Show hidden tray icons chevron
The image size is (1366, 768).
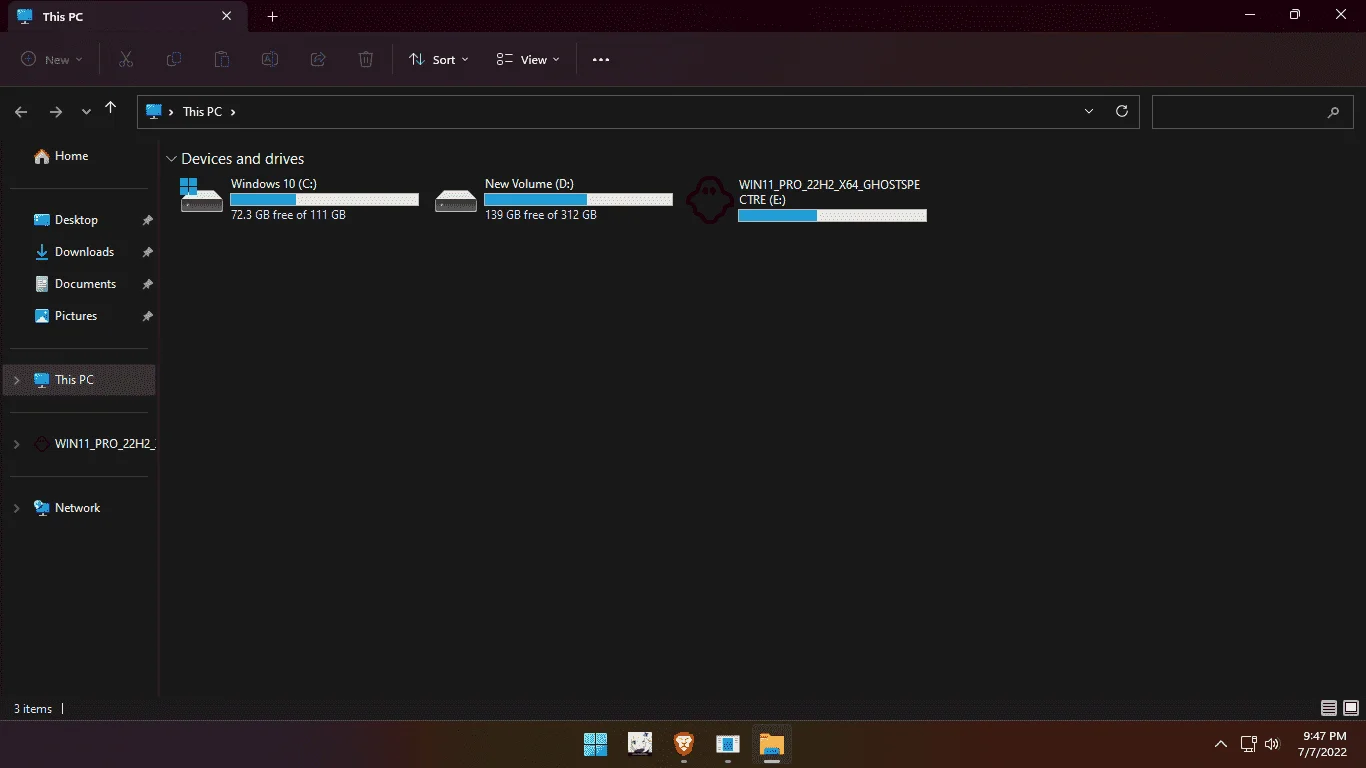(1221, 744)
